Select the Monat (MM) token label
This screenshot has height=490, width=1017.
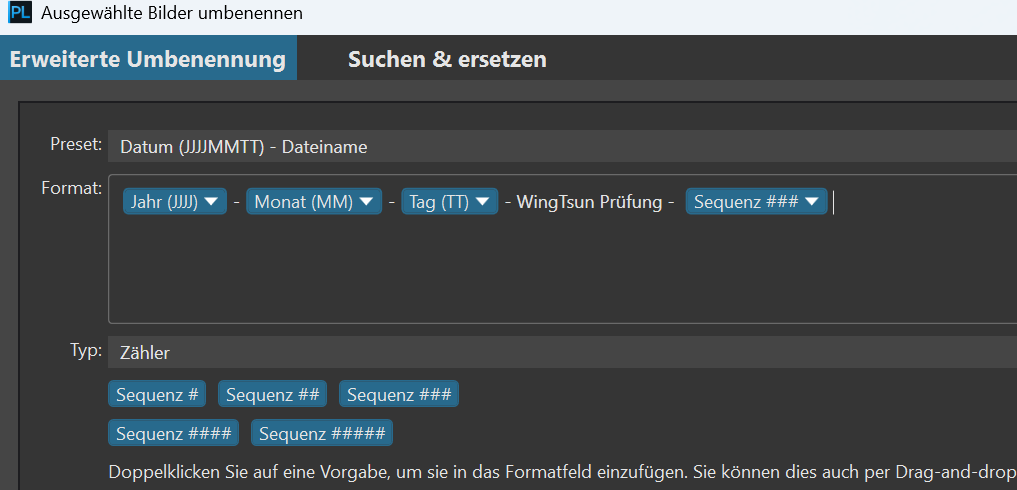point(303,202)
